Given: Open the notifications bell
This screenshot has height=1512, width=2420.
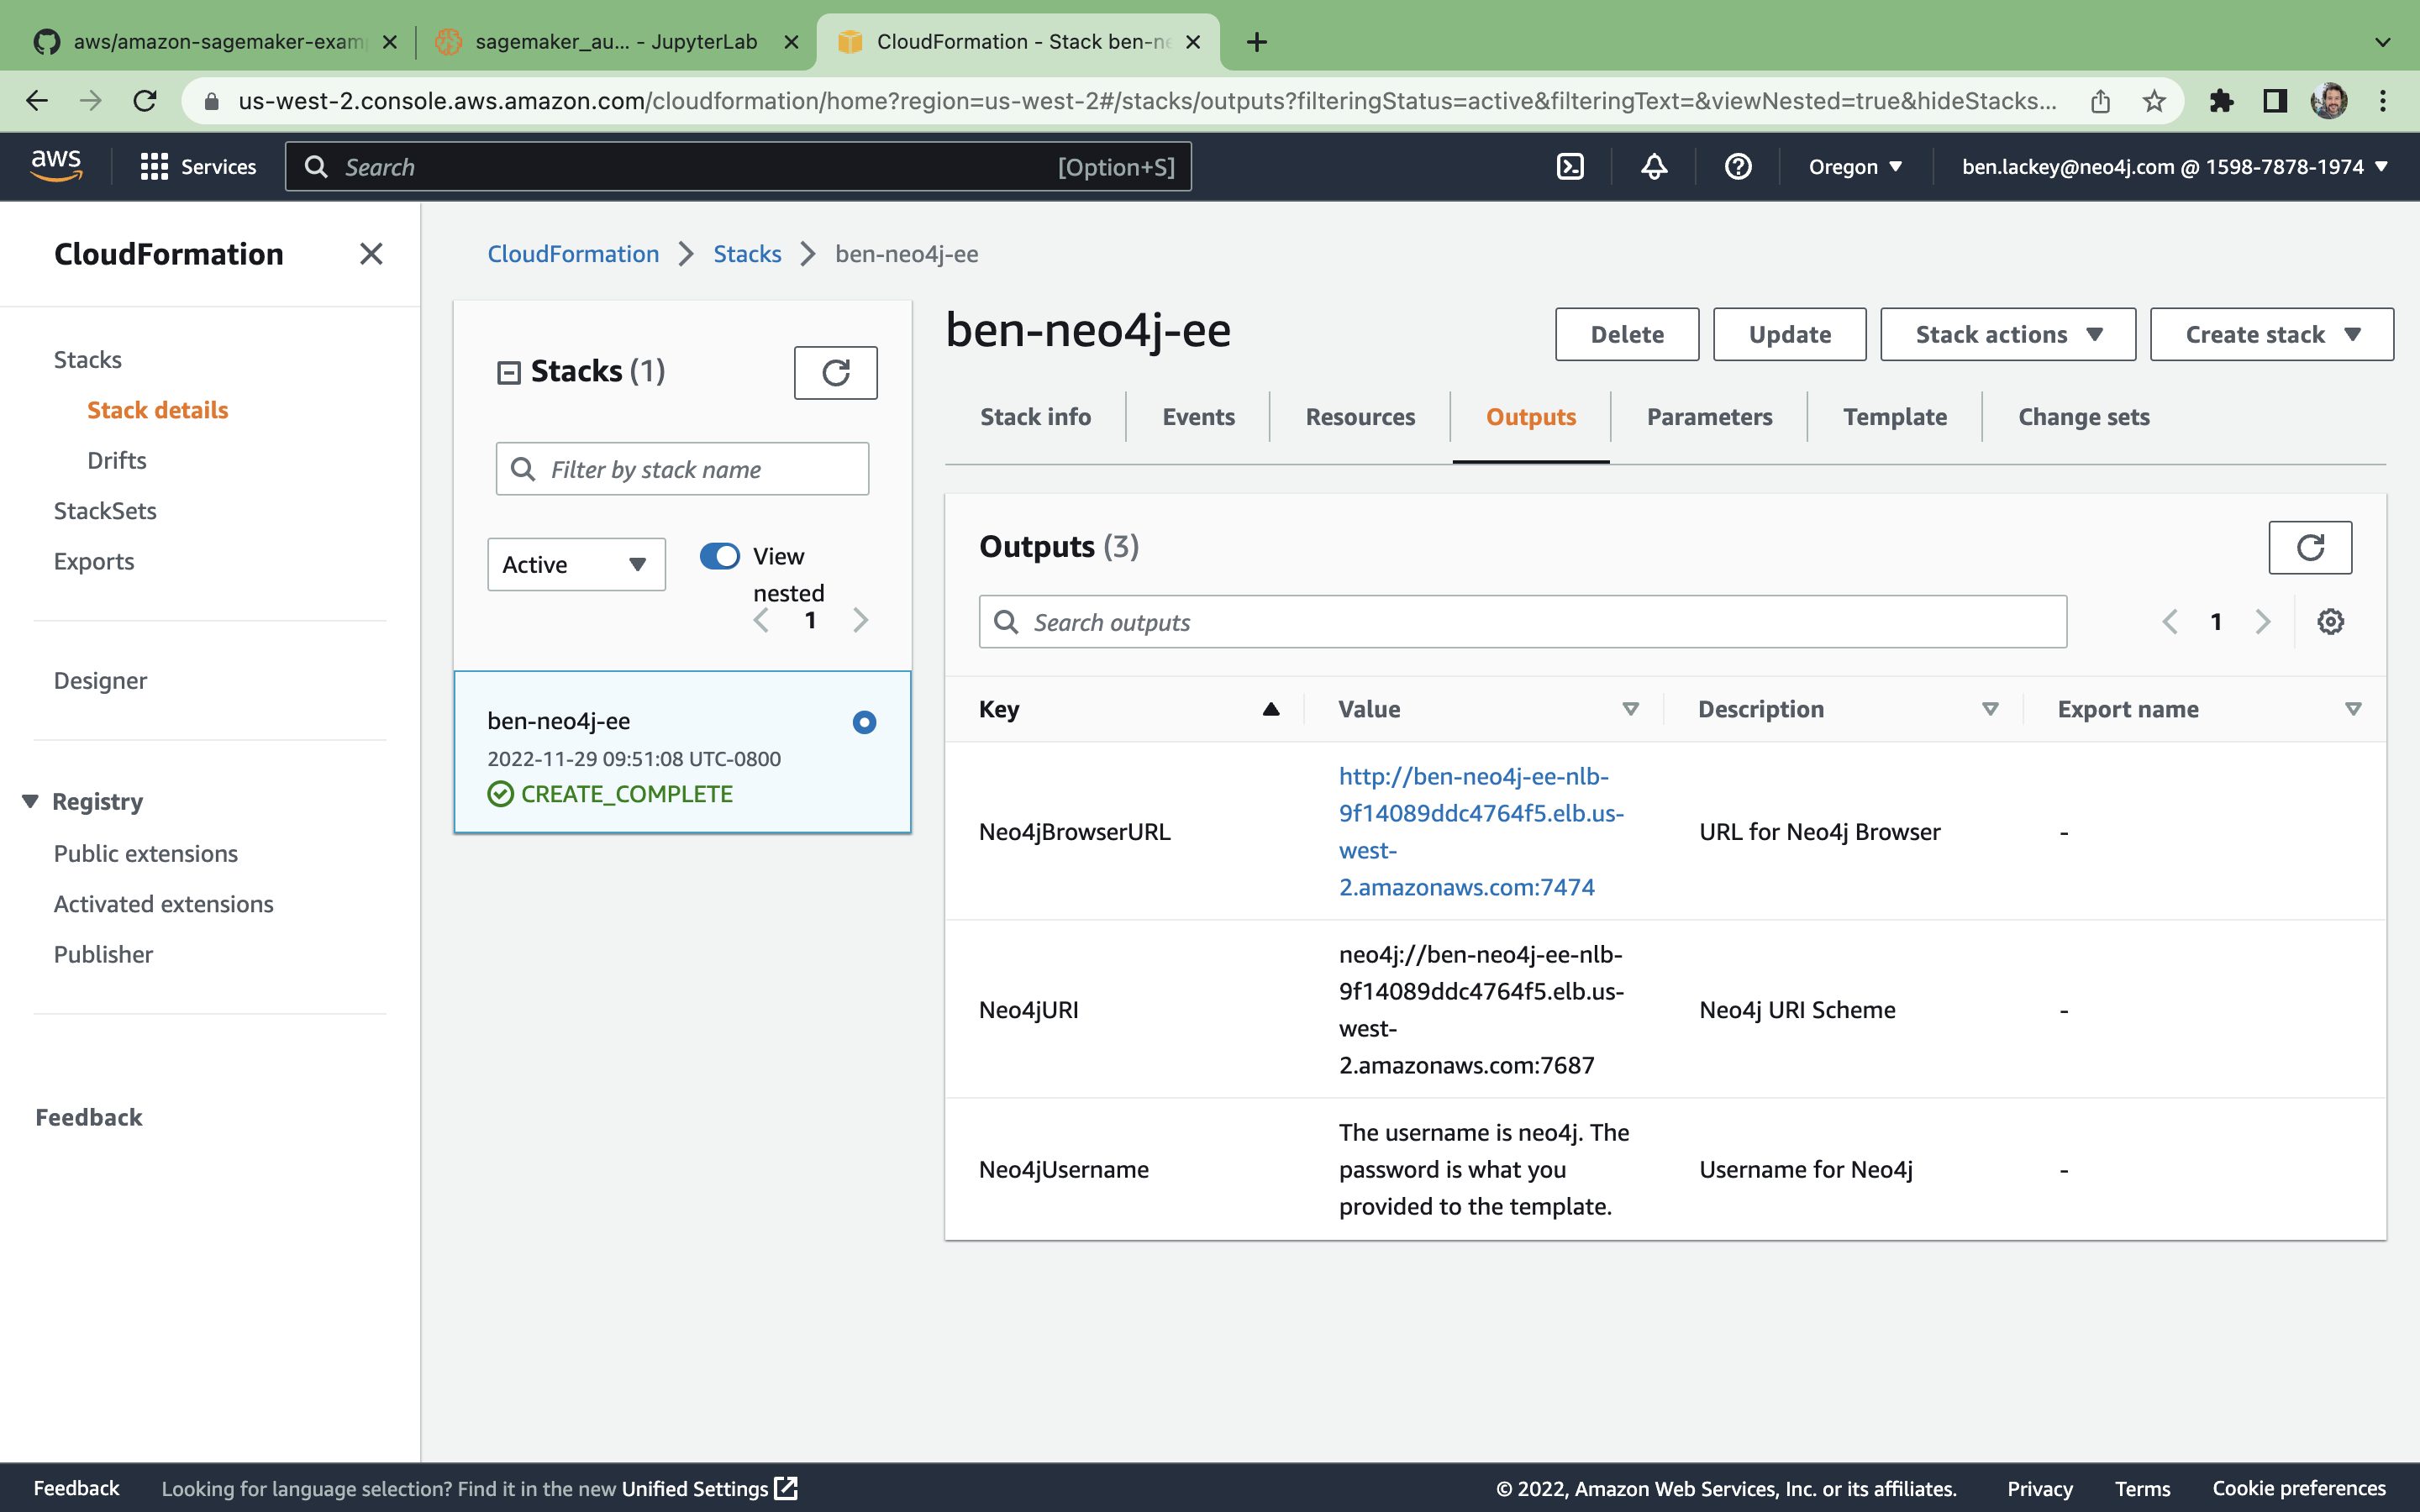Looking at the screenshot, I should 1654,166.
